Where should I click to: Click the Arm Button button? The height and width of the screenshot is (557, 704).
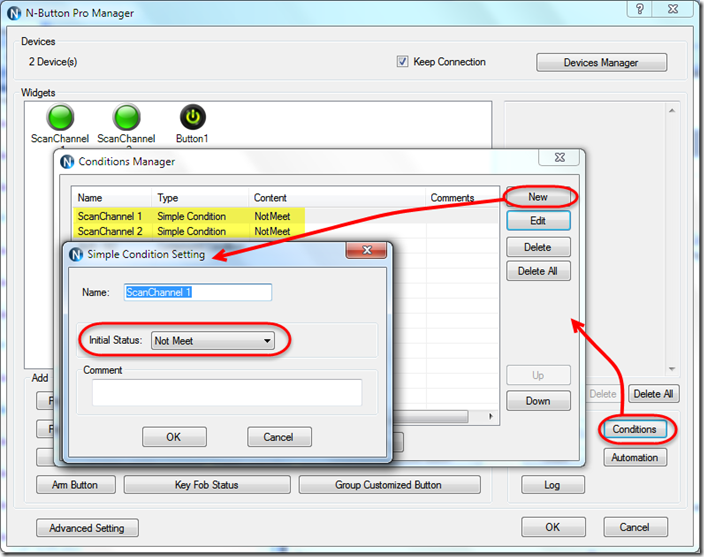click(x=75, y=485)
